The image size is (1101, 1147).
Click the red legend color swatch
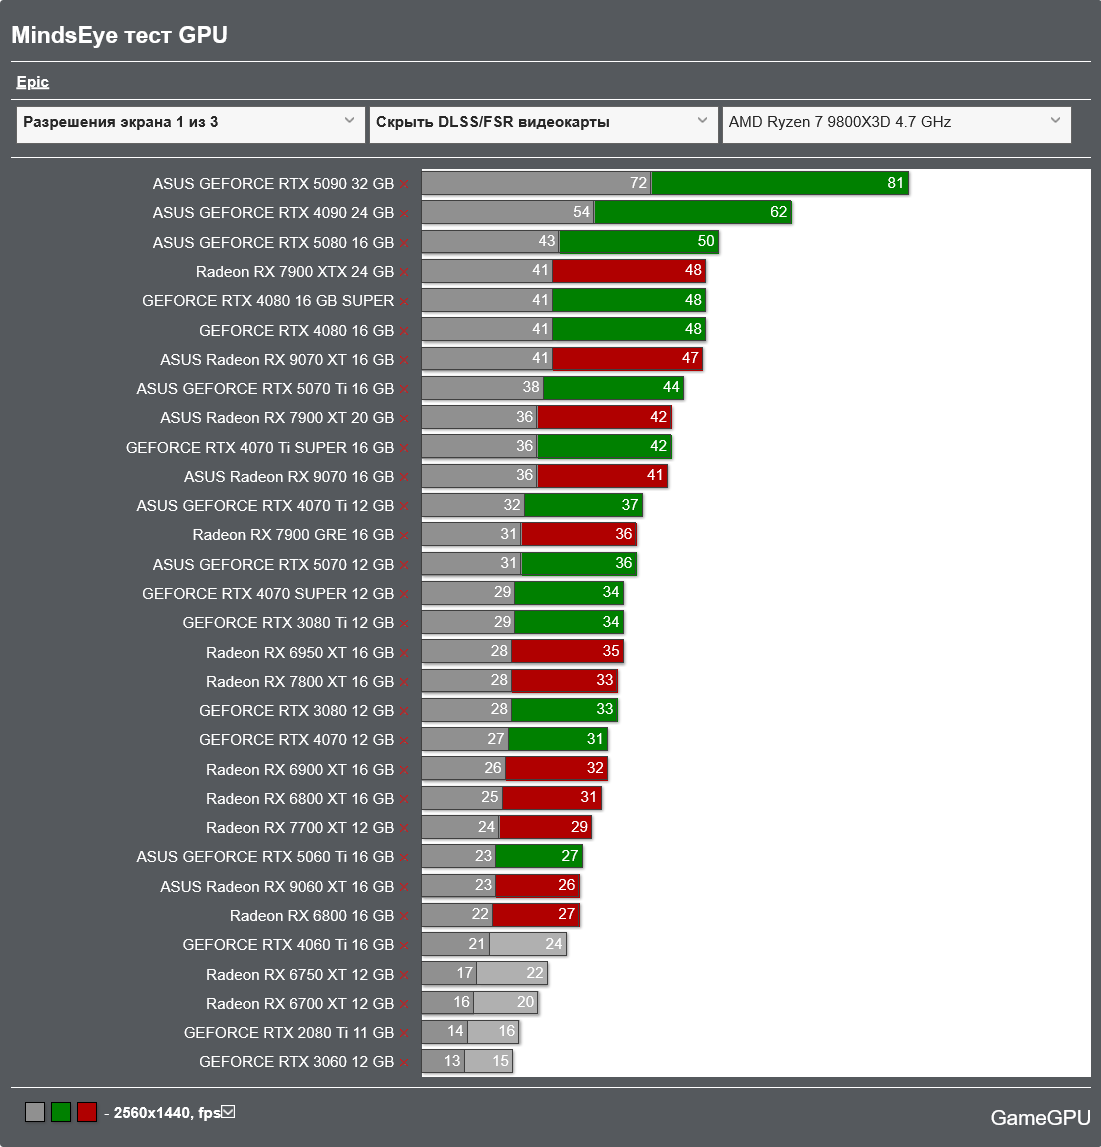[87, 1113]
